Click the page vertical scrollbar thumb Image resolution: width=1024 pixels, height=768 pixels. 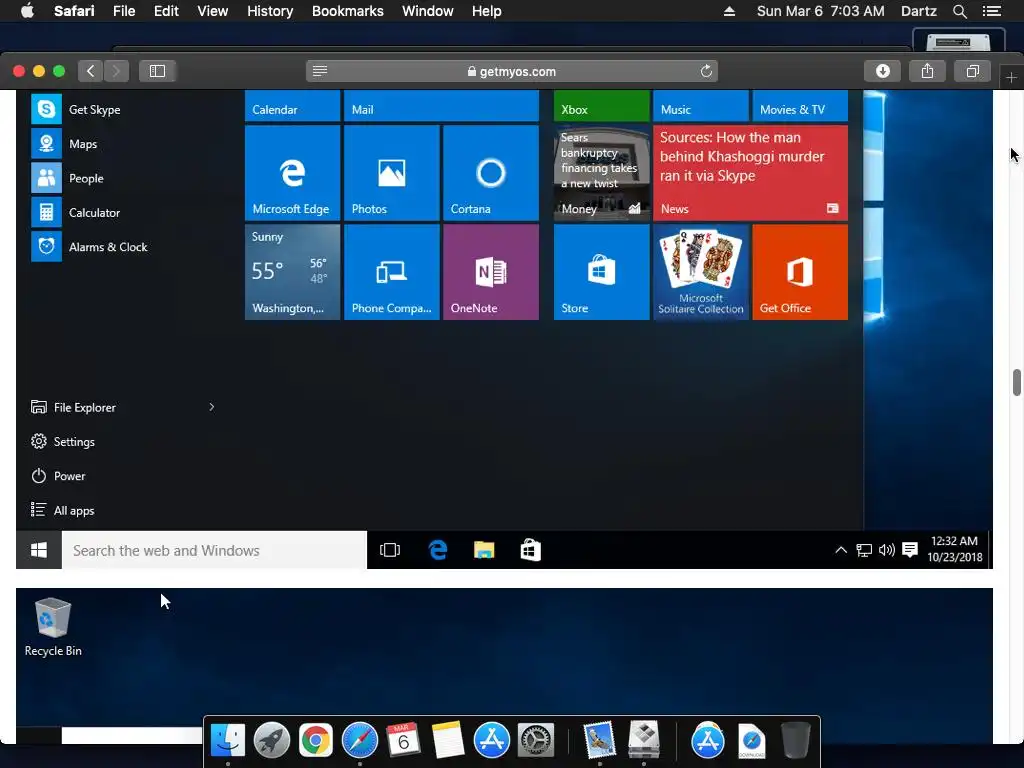click(1016, 382)
